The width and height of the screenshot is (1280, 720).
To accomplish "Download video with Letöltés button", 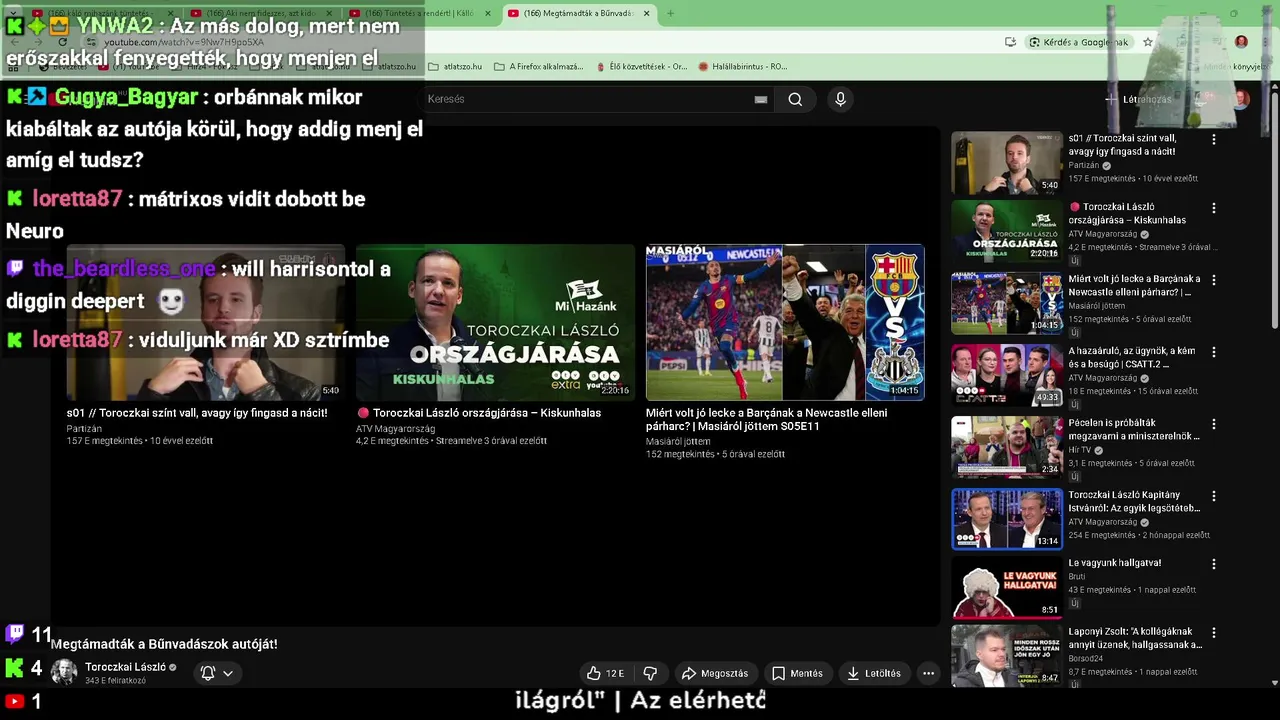I will coord(874,673).
